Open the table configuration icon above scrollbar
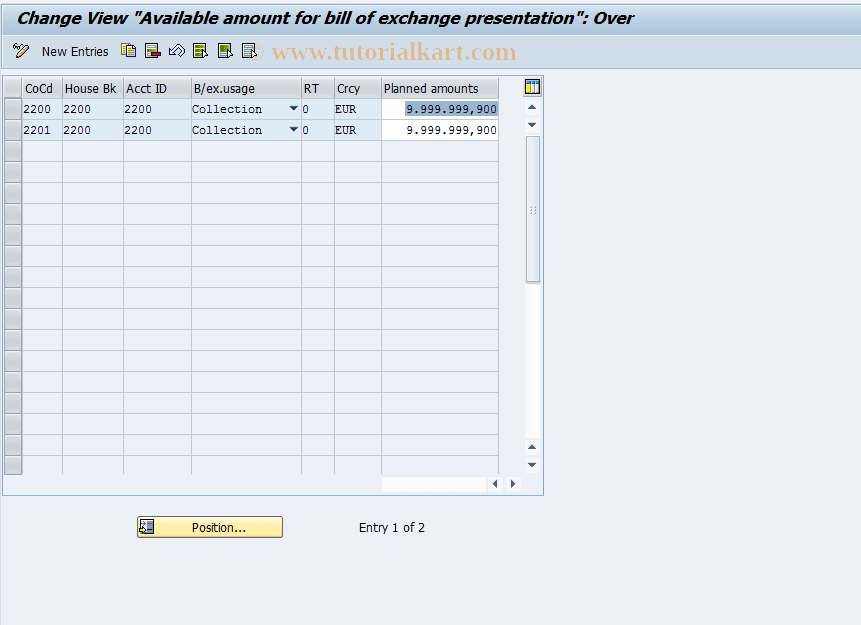861x625 pixels. [x=531, y=87]
